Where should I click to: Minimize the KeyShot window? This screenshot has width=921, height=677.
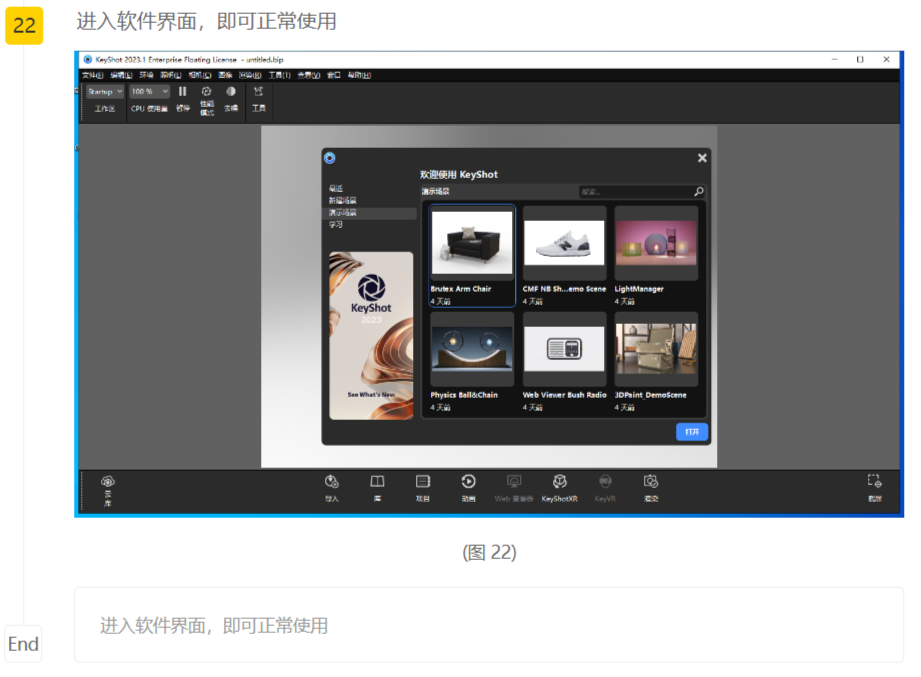[x=834, y=59]
